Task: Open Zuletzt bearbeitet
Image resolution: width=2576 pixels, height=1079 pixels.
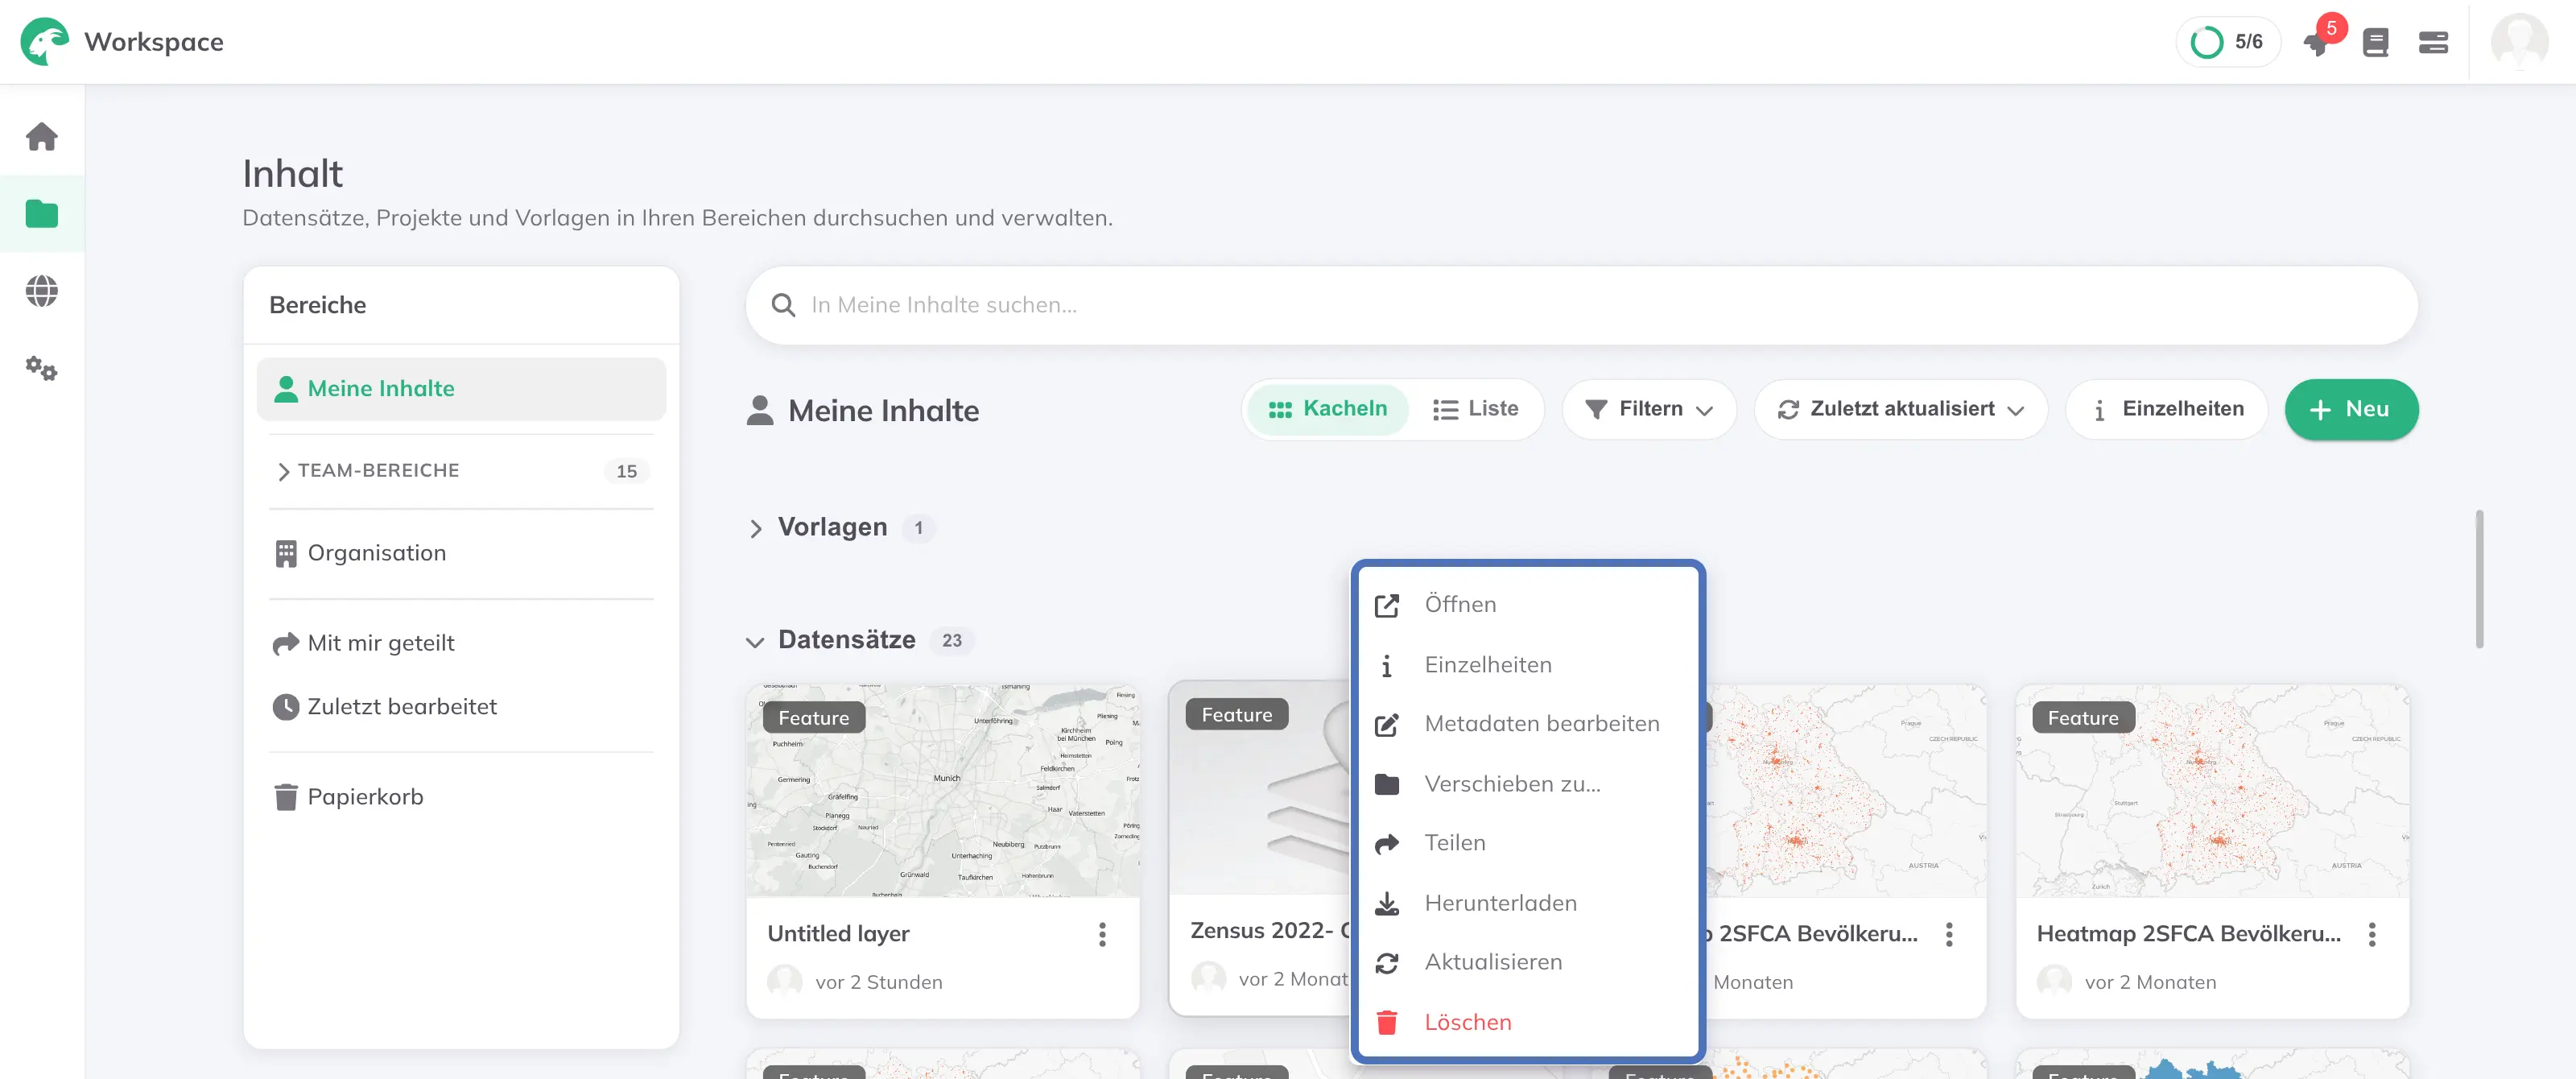Action: click(x=461, y=707)
